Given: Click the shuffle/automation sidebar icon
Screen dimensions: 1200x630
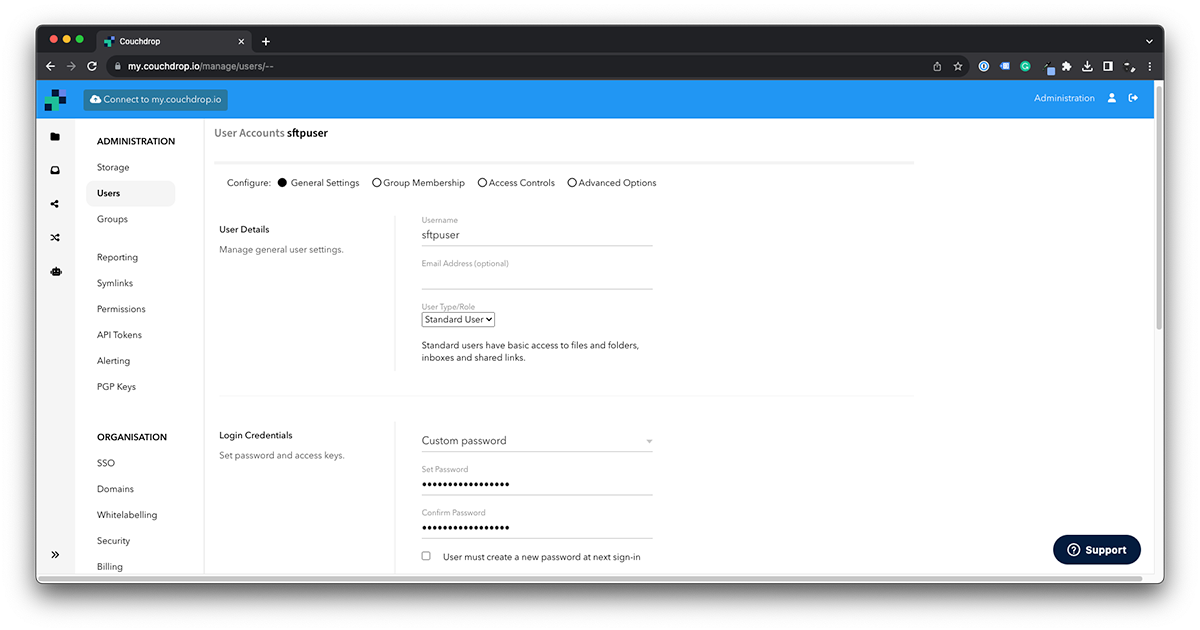Looking at the screenshot, I should coord(55,237).
